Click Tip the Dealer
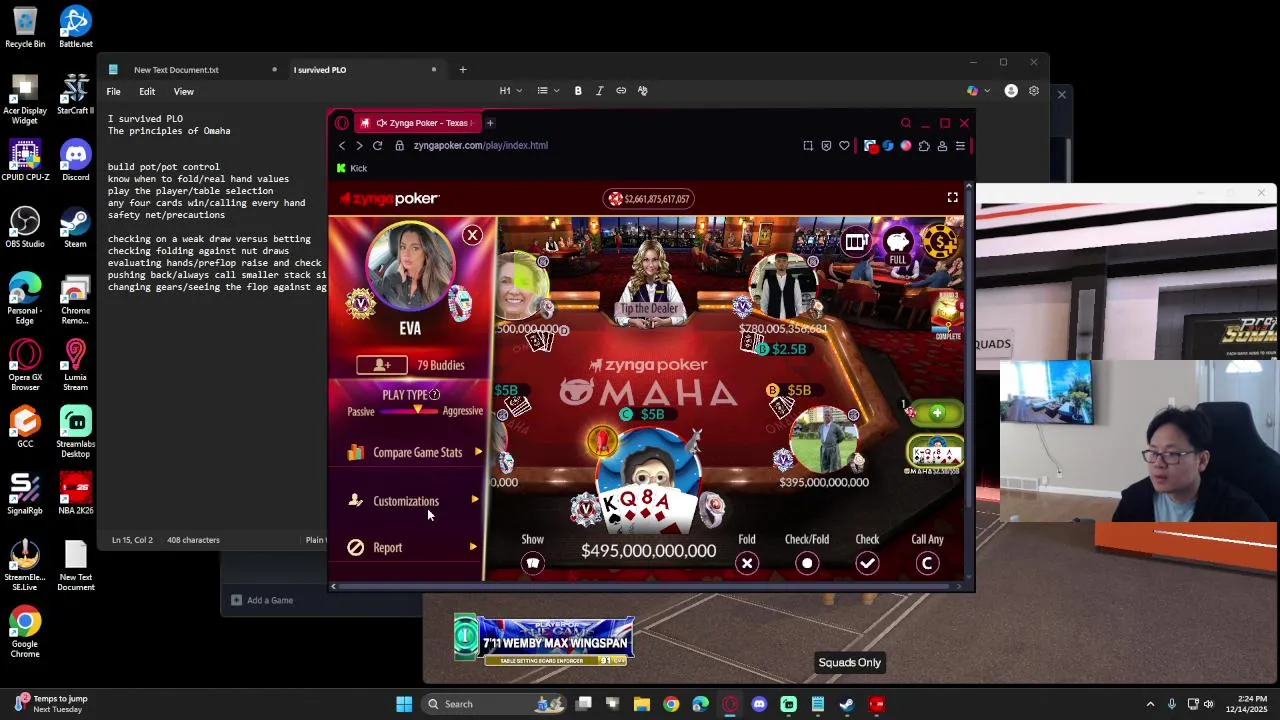This screenshot has width=1280, height=720. (x=649, y=308)
